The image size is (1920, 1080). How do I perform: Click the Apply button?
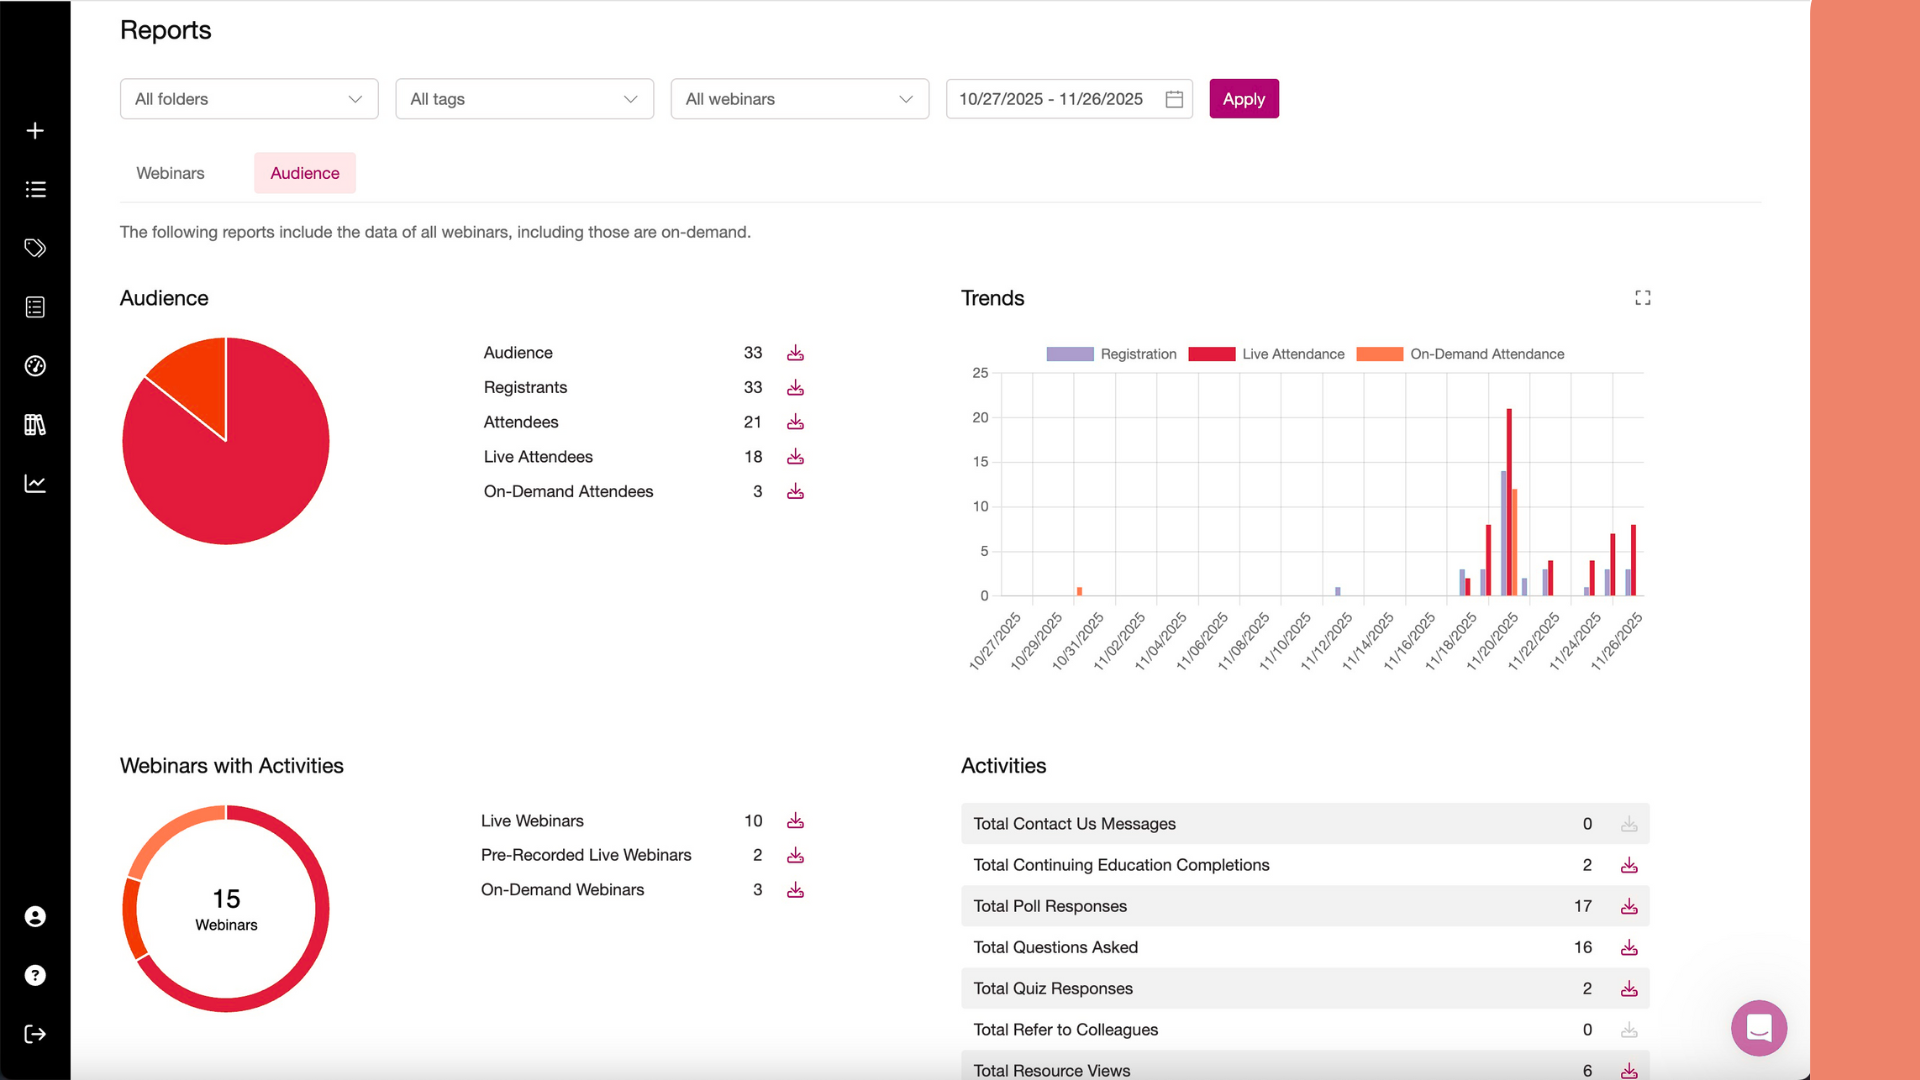click(x=1243, y=98)
